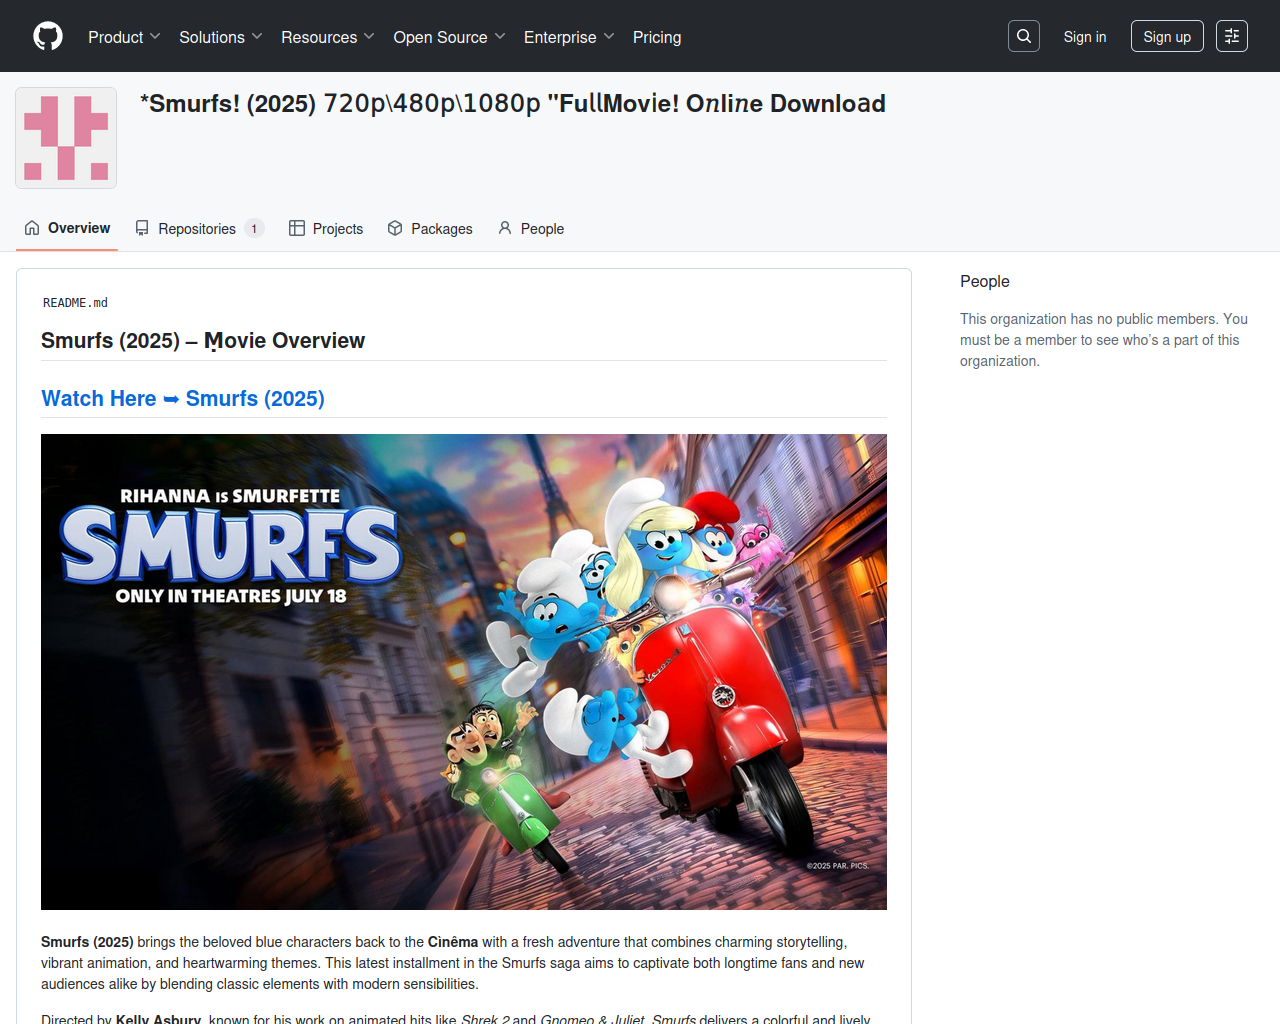
Task: Click the Packages box icon
Action: coord(395,228)
